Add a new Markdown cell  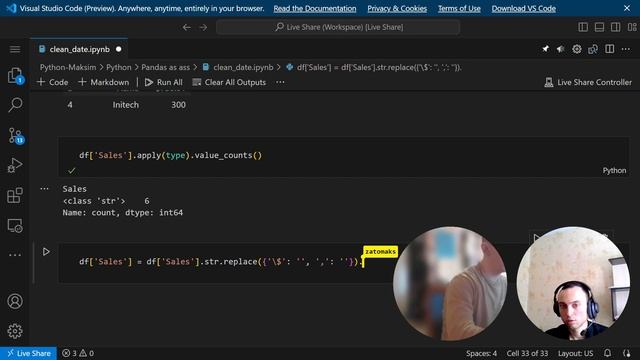tap(104, 82)
